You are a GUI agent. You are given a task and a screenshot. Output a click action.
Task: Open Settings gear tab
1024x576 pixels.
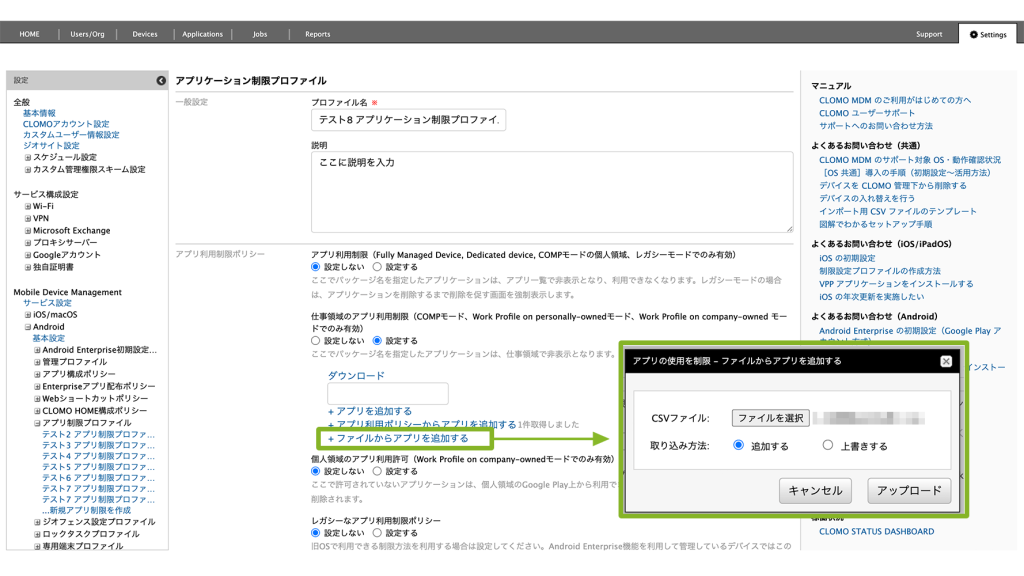(x=986, y=34)
